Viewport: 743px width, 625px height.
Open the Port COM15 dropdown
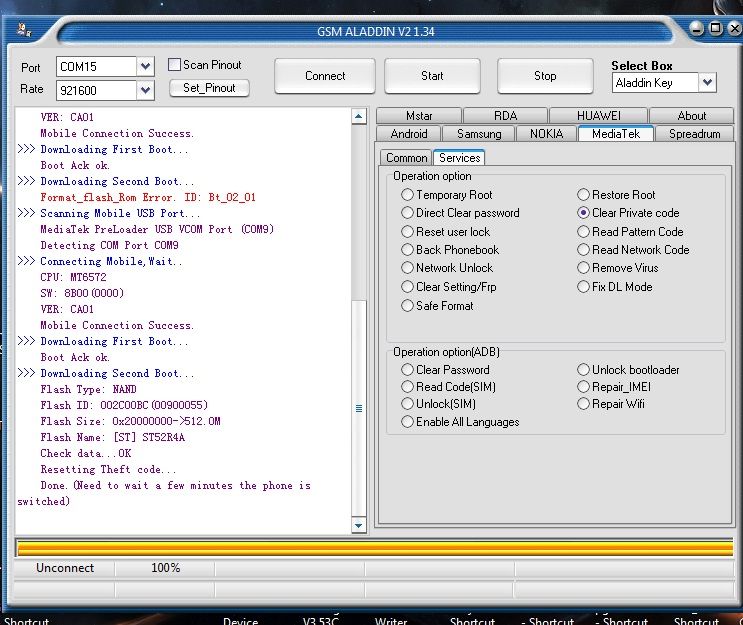(x=146, y=66)
